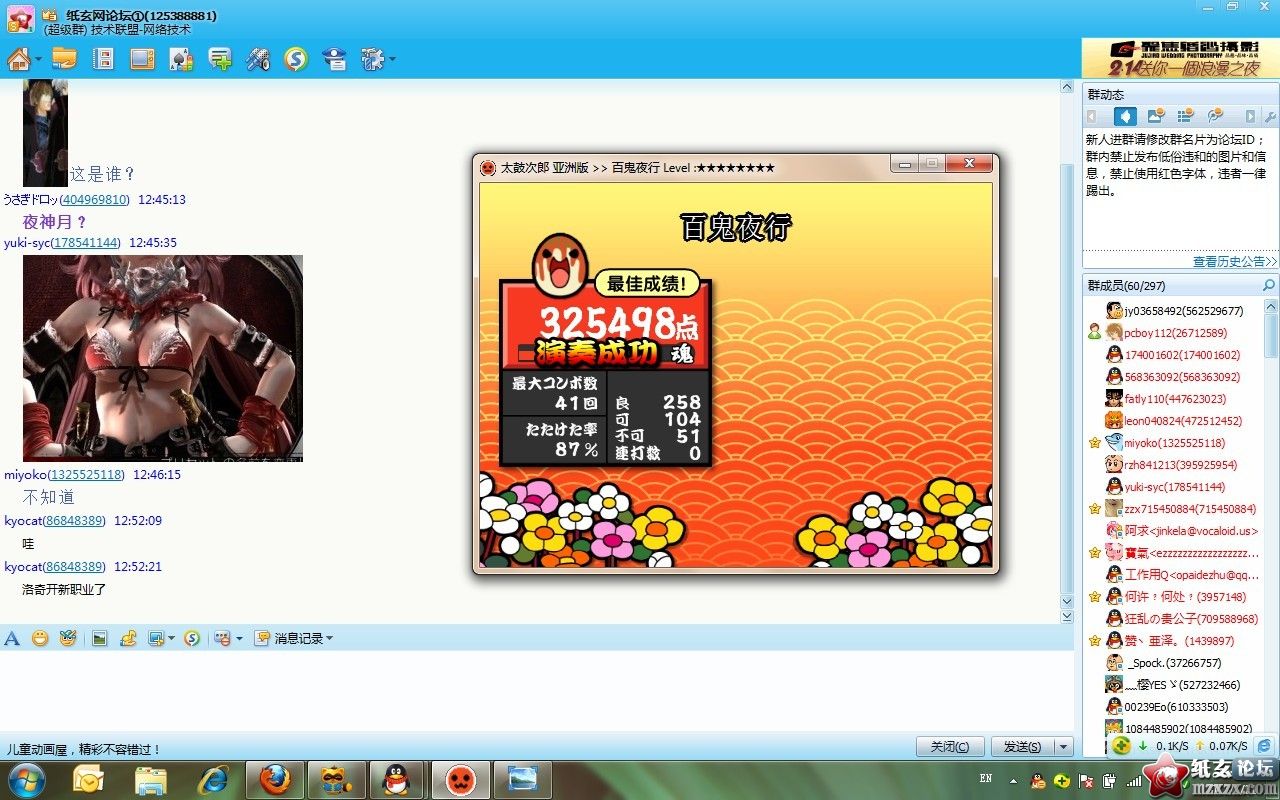Viewport: 1280px width, 800px height.
Task: Switch to Taiko red drum taskbar icon
Action: pyautogui.click(x=460, y=779)
